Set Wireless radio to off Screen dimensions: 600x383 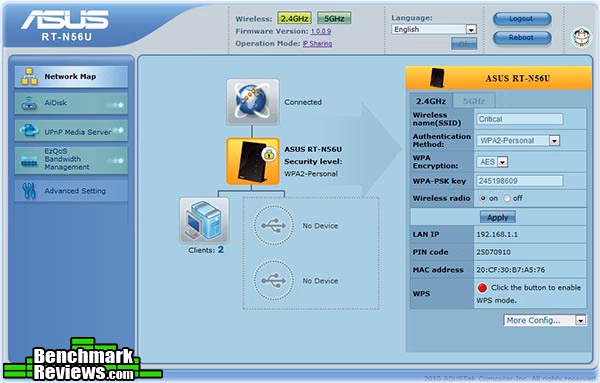pyautogui.click(x=507, y=198)
